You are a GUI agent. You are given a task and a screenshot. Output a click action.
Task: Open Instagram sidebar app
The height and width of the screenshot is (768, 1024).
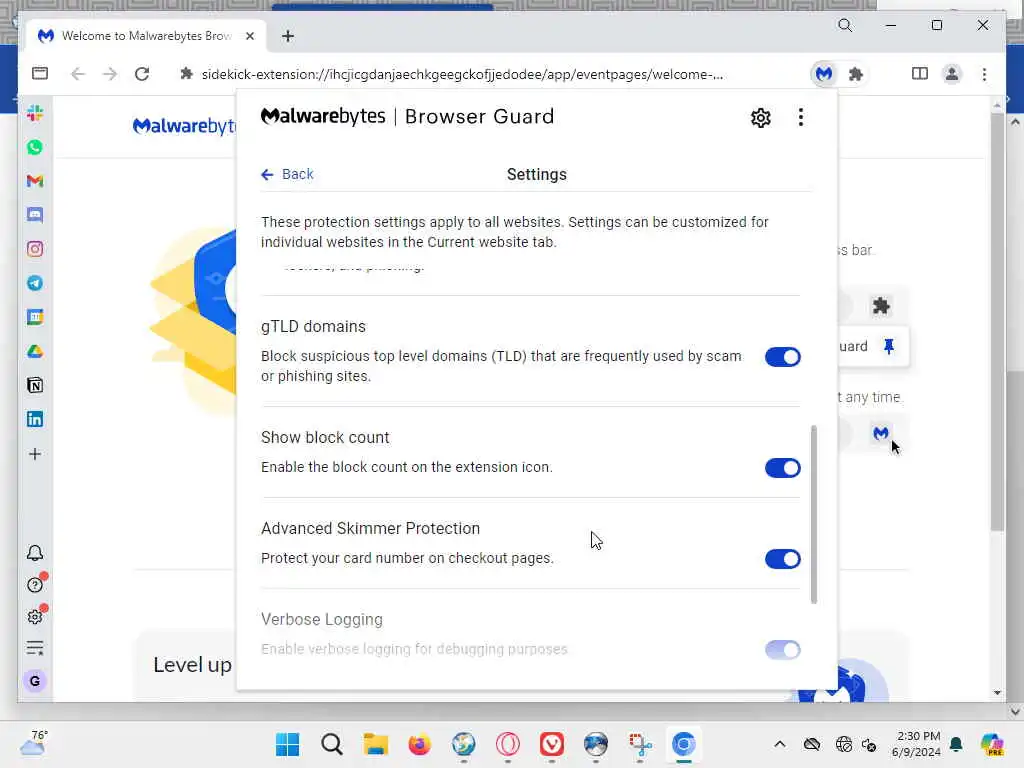[35, 249]
